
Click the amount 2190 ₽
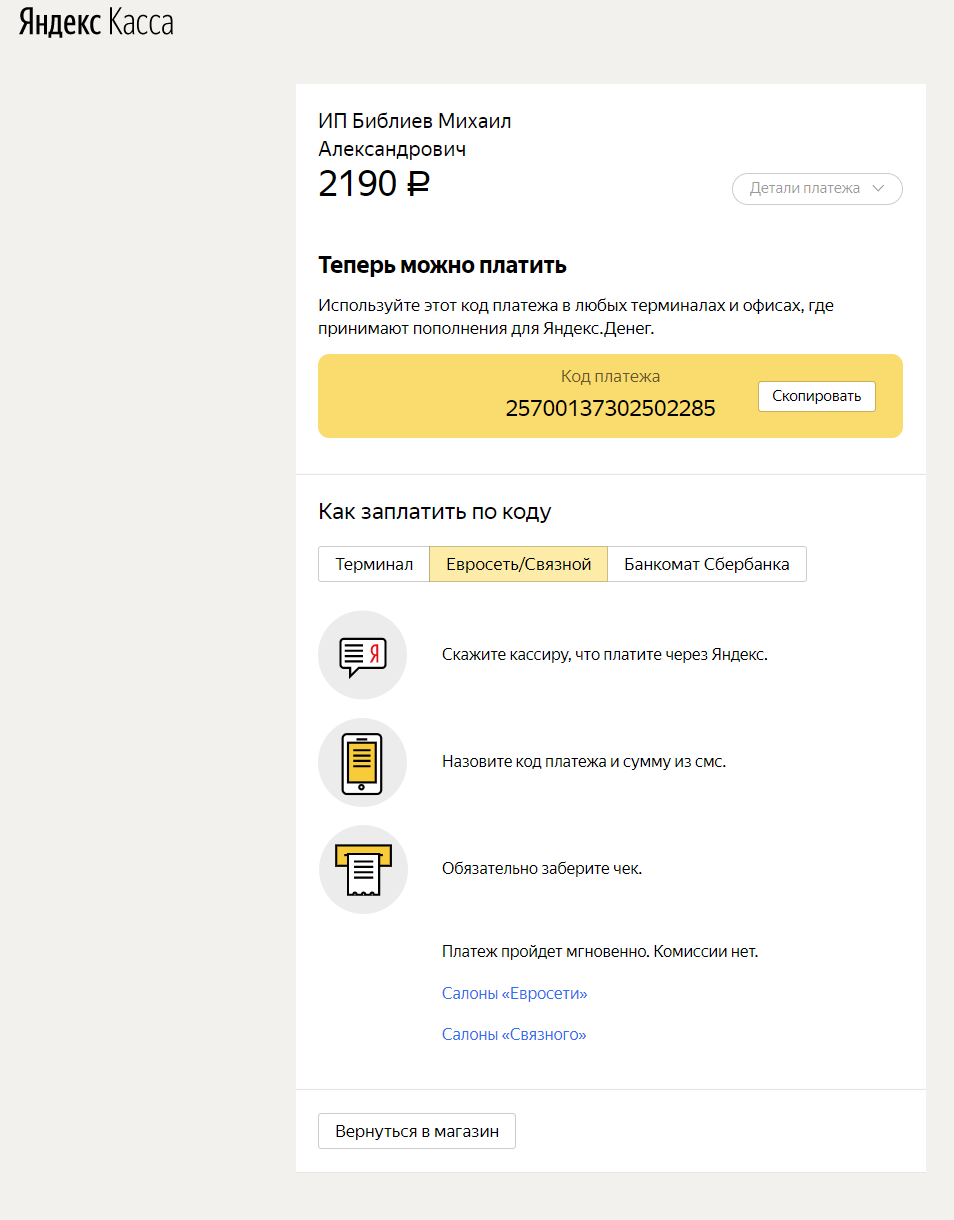374,184
